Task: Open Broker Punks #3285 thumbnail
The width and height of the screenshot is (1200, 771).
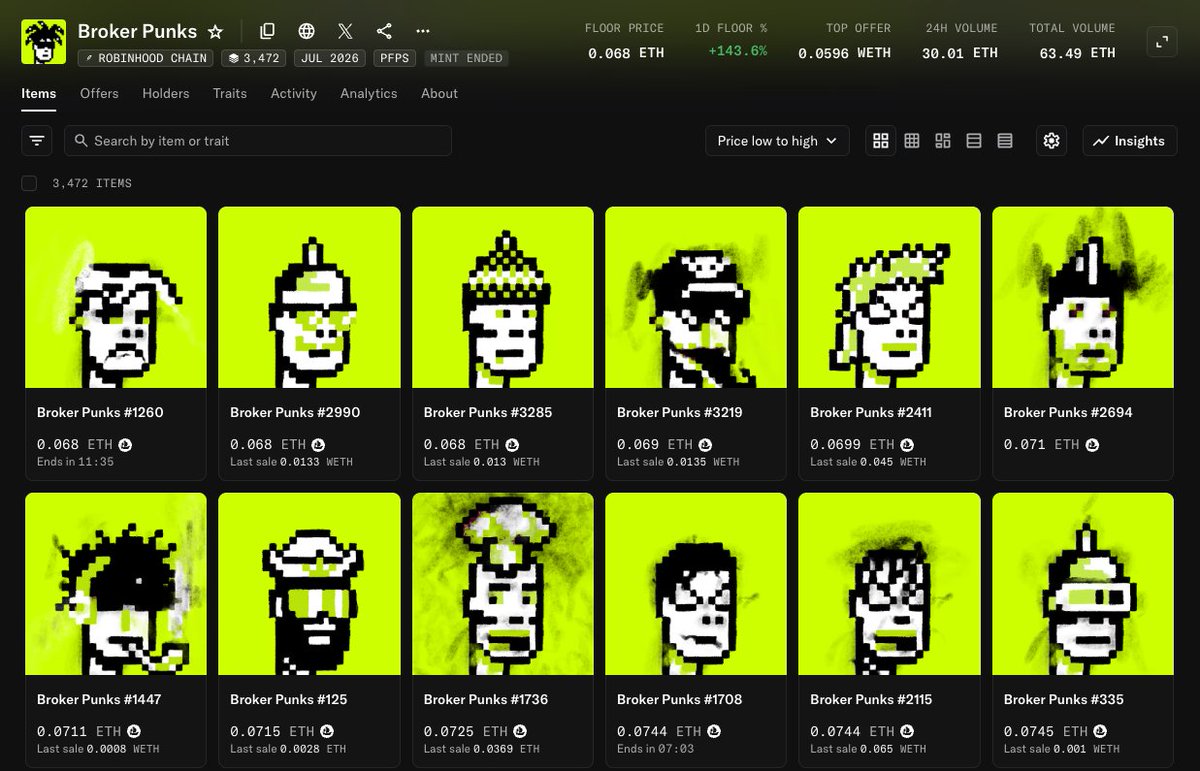Action: click(x=503, y=297)
